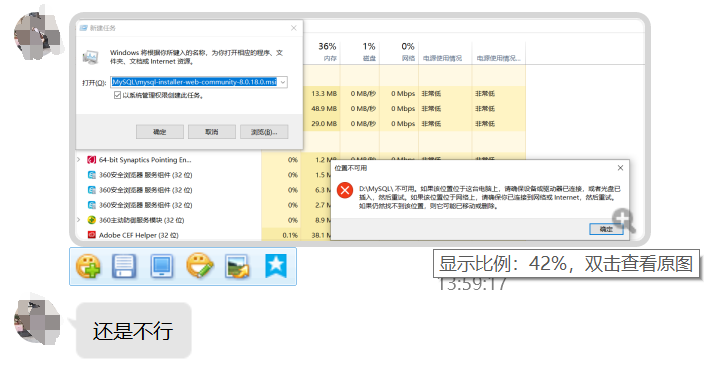This screenshot has height=369, width=704.
Task: Close the 新建任务 dialog
Action: point(294,28)
